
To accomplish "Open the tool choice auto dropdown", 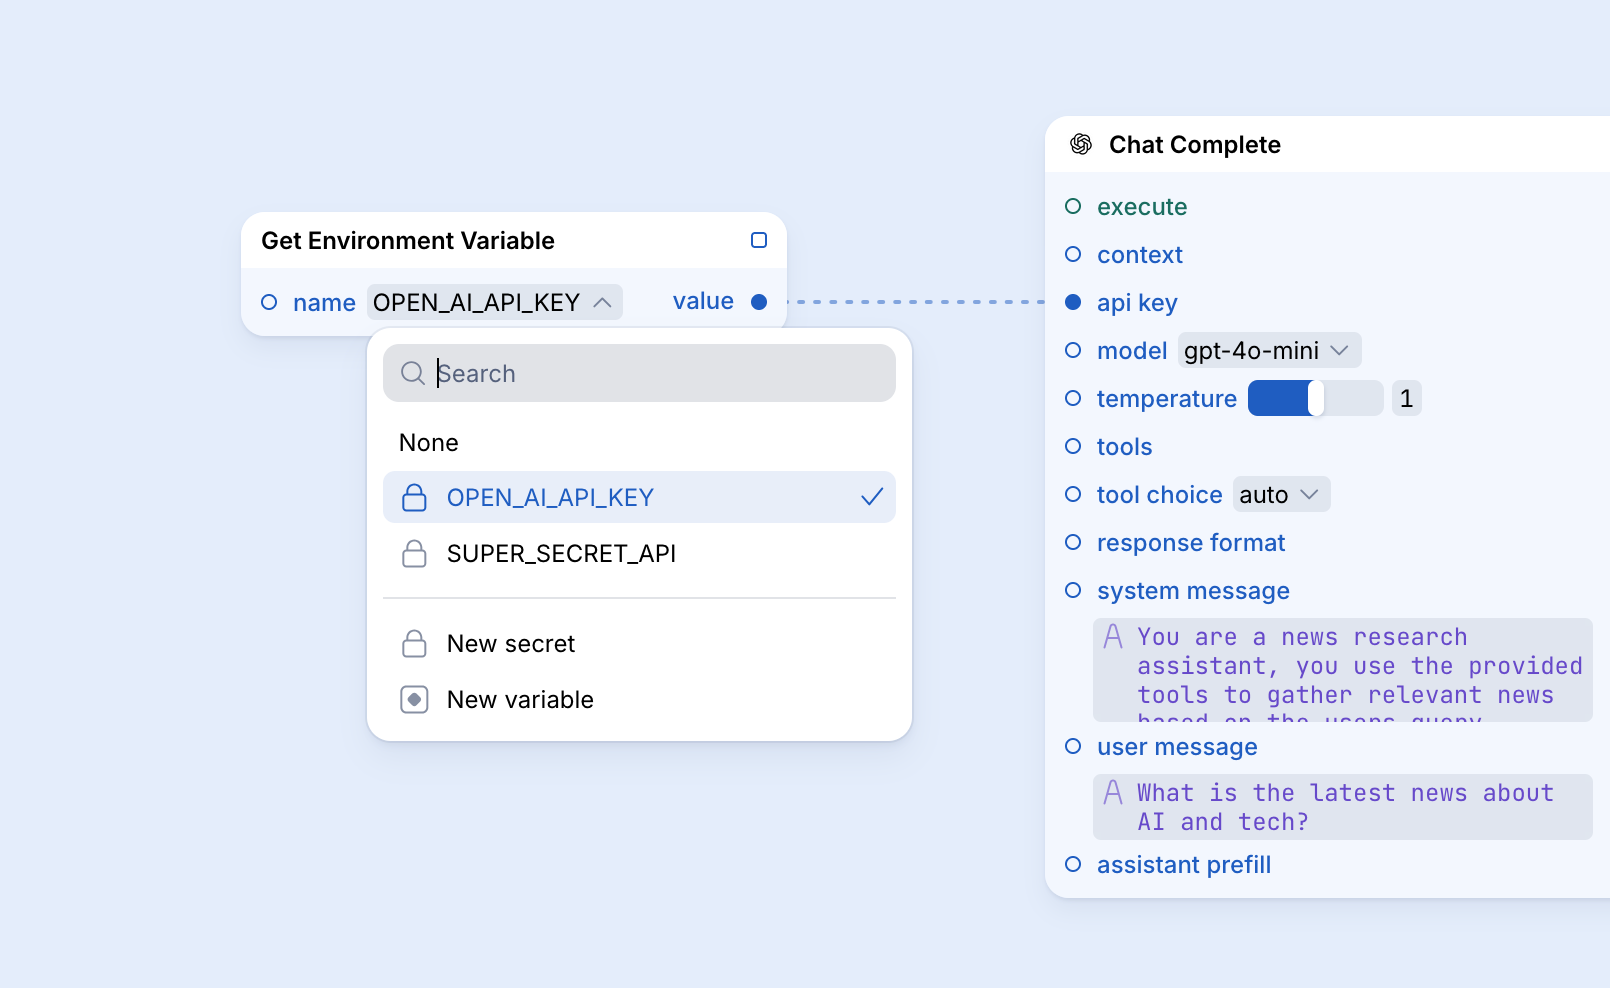I will [x=1281, y=494].
